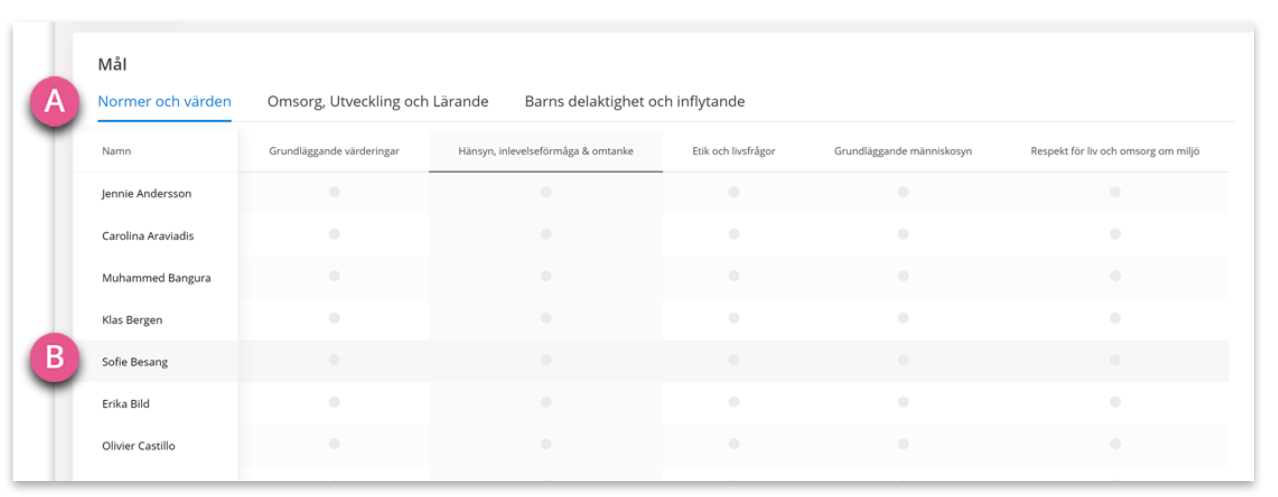Mark Hänsyn, inlevelseförmåga dot for Sofie Besang
This screenshot has height=497, width=1278.
coord(545,360)
